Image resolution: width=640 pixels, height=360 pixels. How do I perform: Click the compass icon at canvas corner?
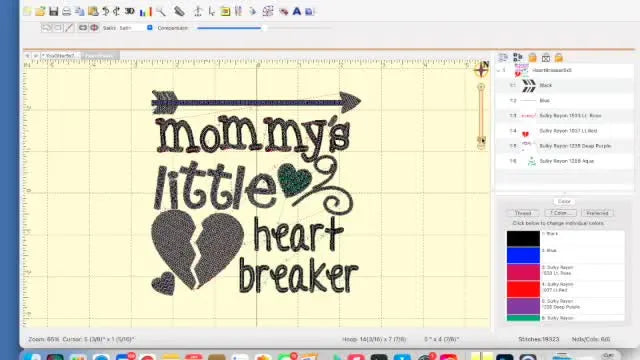[x=482, y=69]
